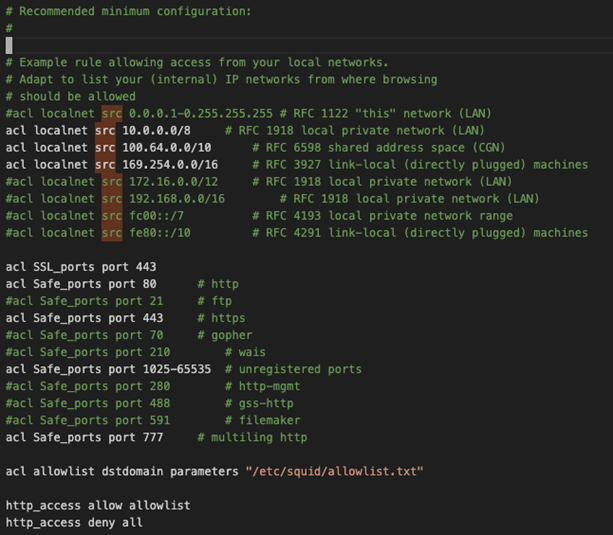Place cursor on the empty line with block cursor
This screenshot has height=535, width=613.
[x=306, y=45]
